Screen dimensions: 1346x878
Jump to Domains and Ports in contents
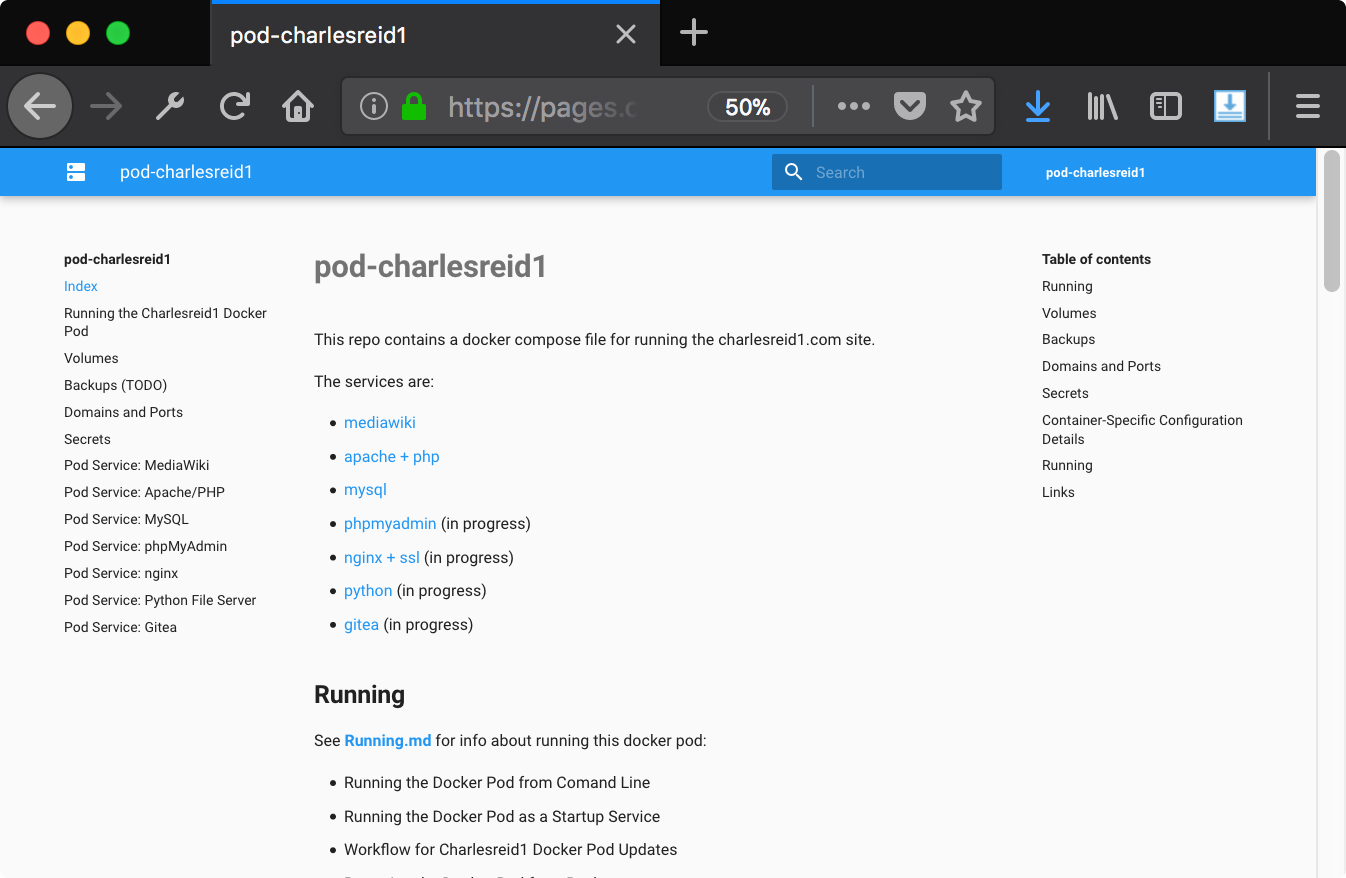[1101, 366]
